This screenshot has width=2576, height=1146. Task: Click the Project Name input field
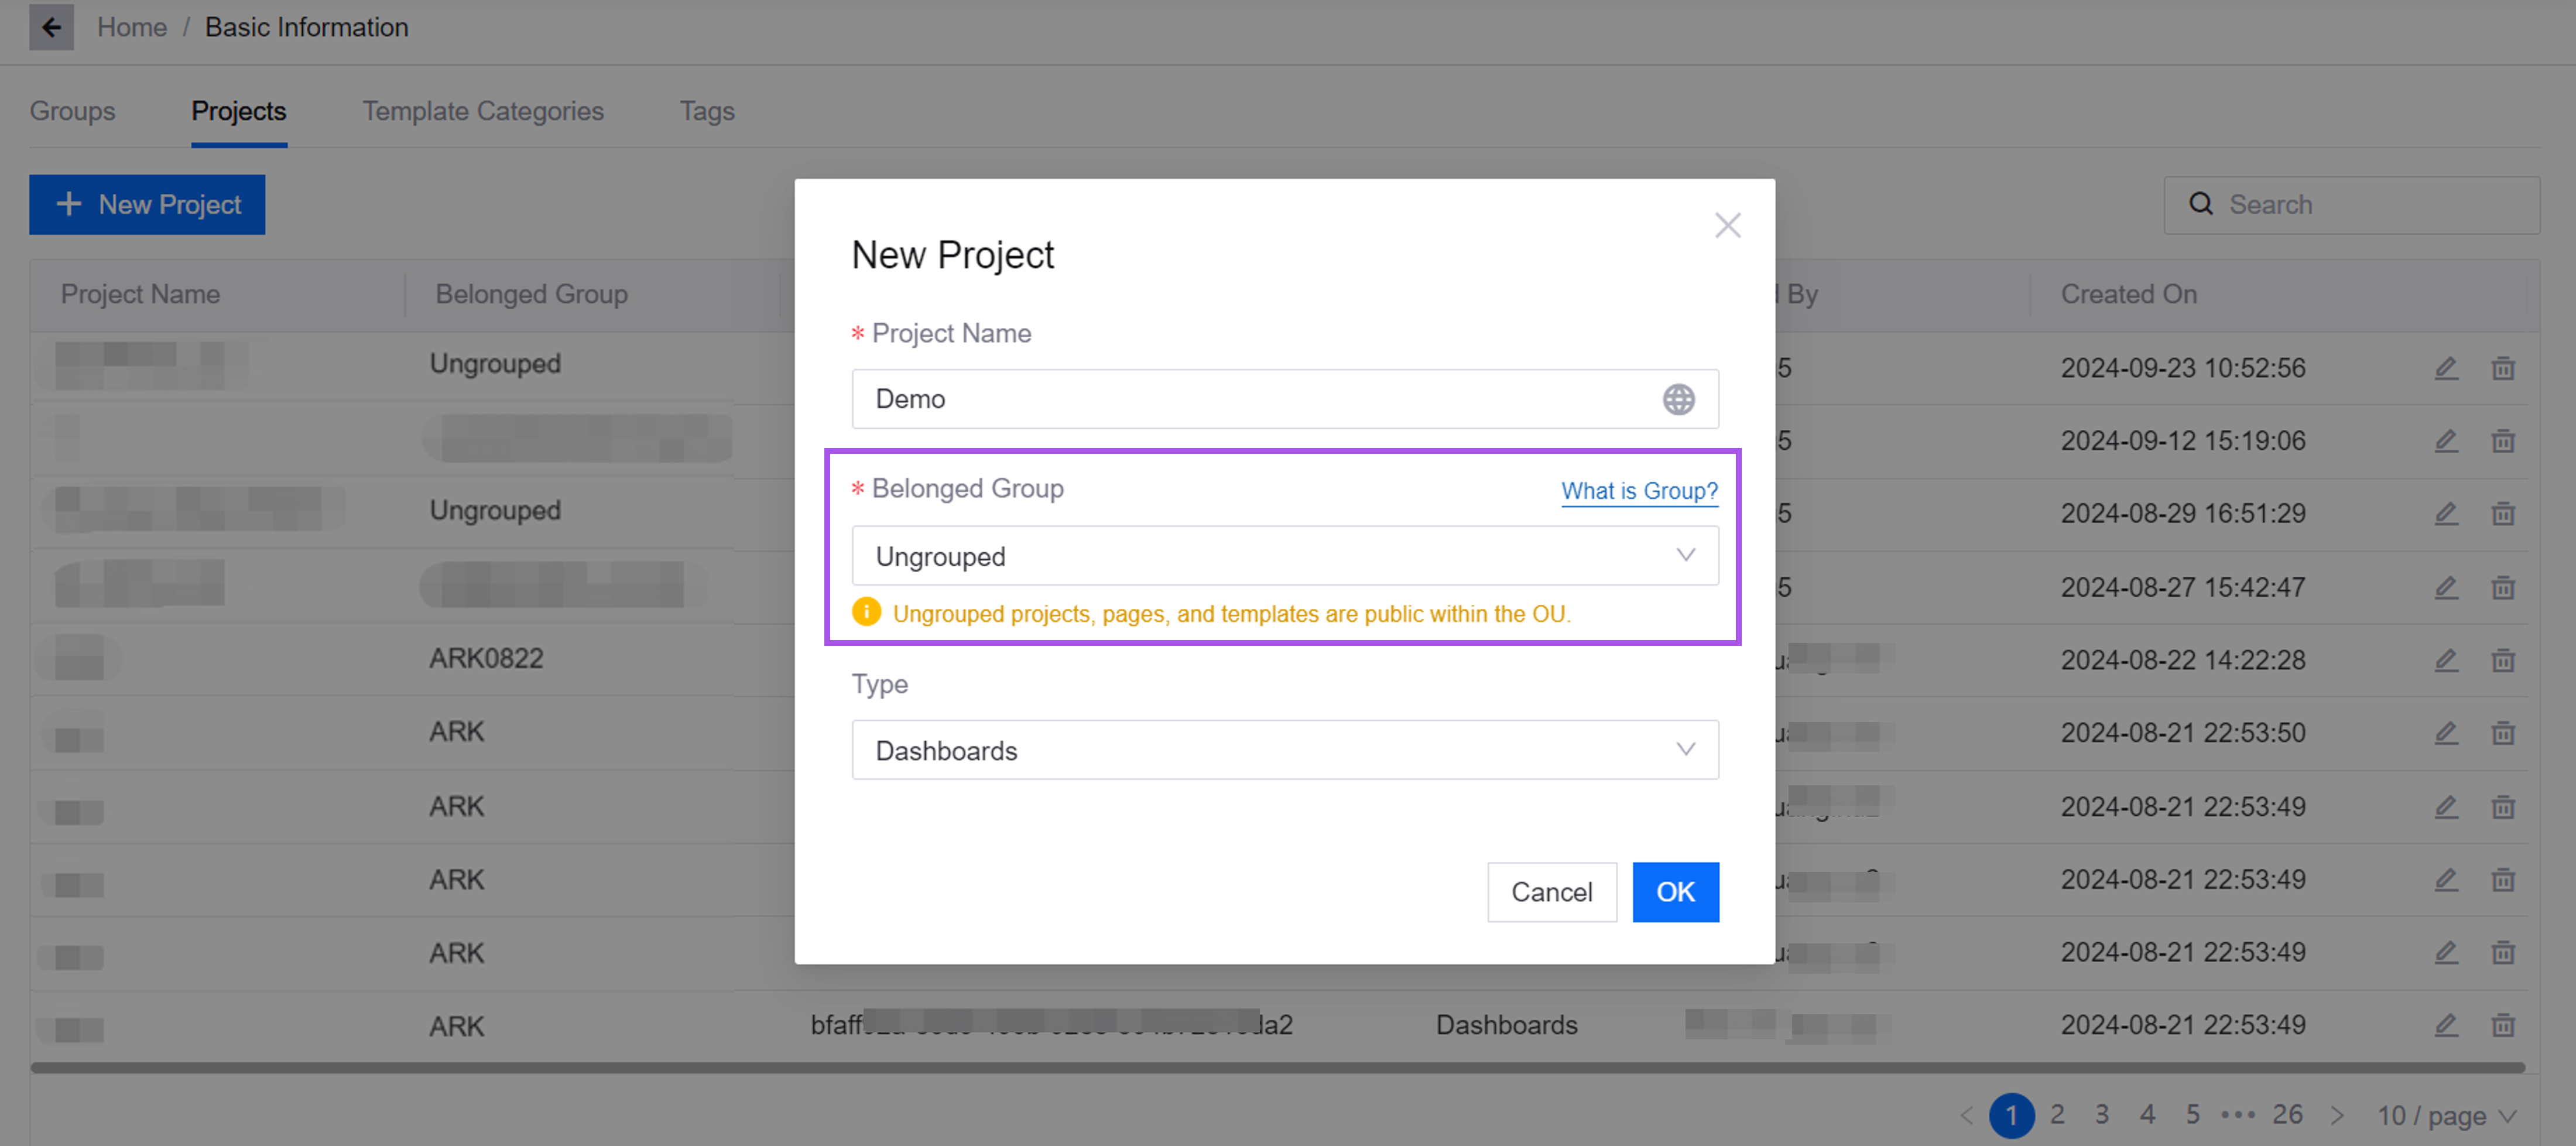coord(1250,399)
